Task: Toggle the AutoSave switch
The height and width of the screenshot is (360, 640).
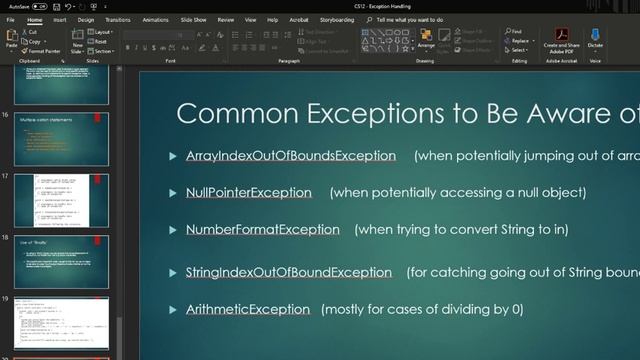Action: click(x=39, y=7)
